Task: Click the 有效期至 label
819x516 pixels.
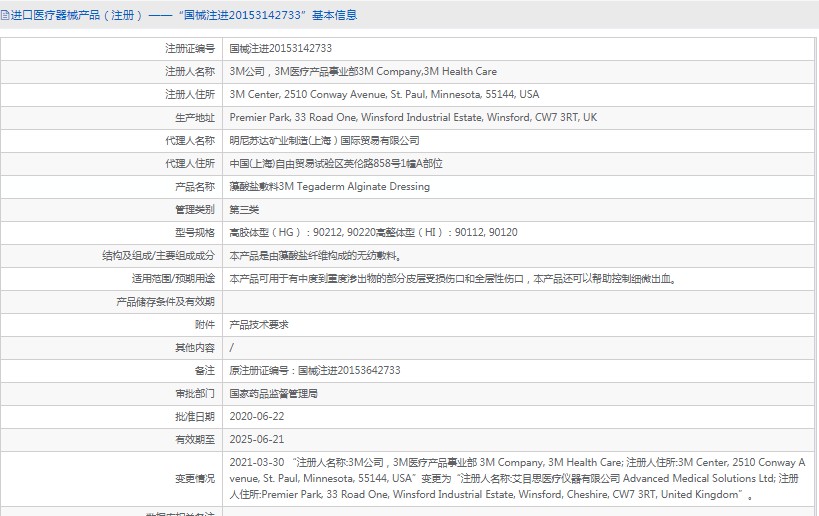Action: click(x=195, y=439)
